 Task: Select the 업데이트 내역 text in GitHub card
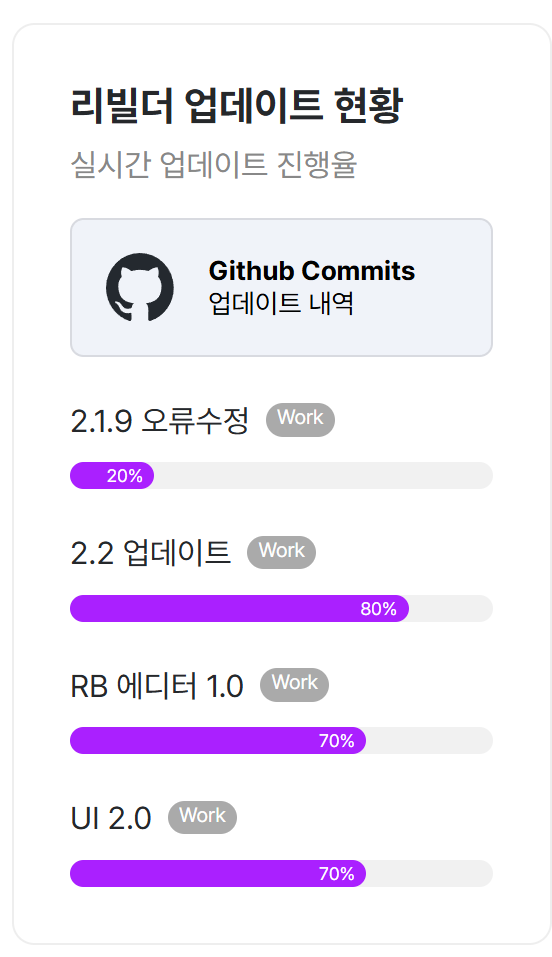click(281, 303)
